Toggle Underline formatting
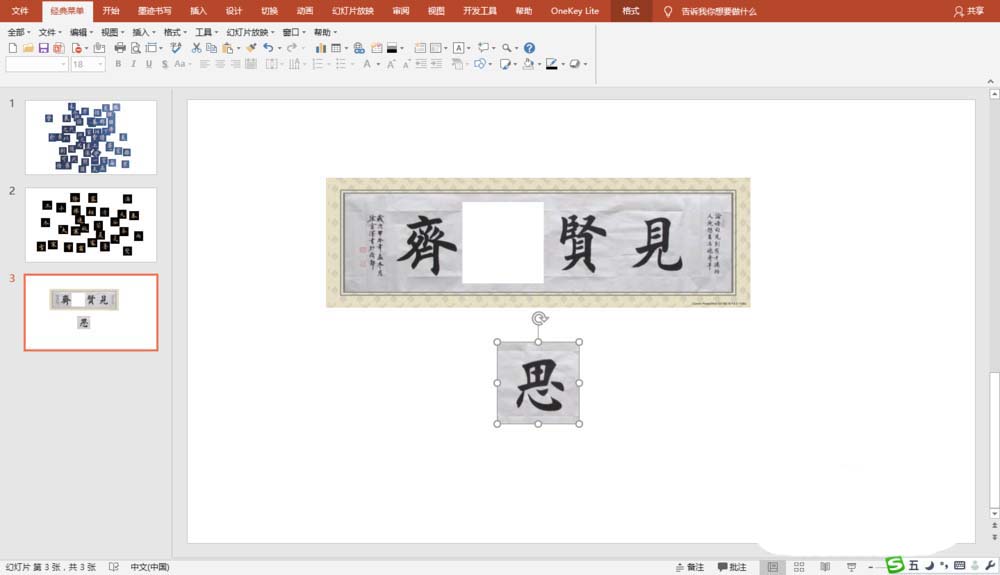The image size is (1000, 575). (x=149, y=64)
